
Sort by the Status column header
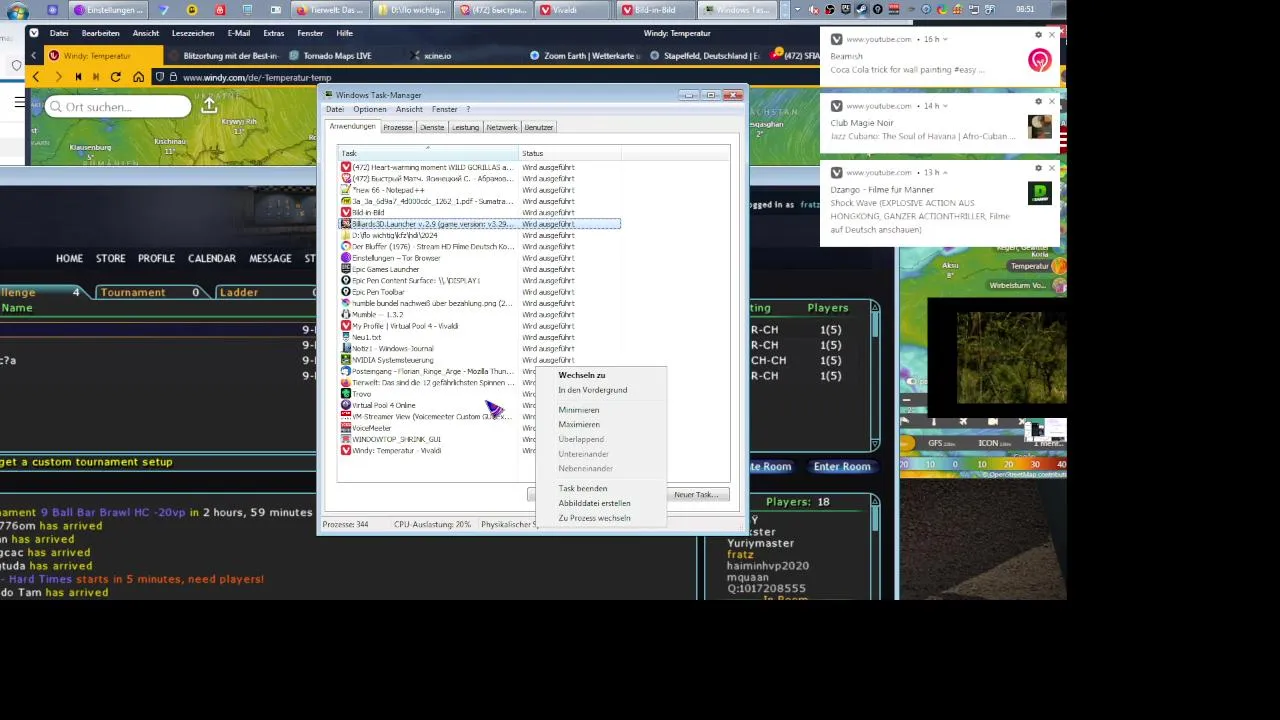(569, 153)
